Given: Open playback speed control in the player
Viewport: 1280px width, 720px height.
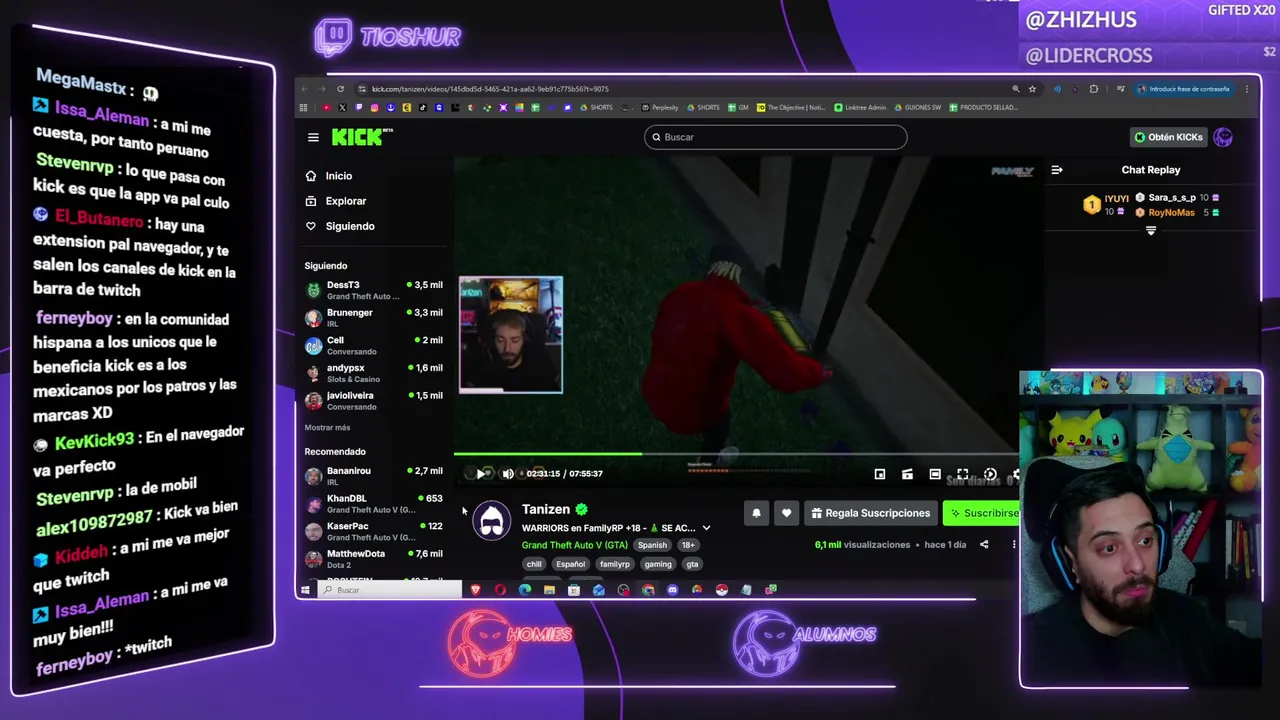Looking at the screenshot, I should pyautogui.click(x=990, y=474).
